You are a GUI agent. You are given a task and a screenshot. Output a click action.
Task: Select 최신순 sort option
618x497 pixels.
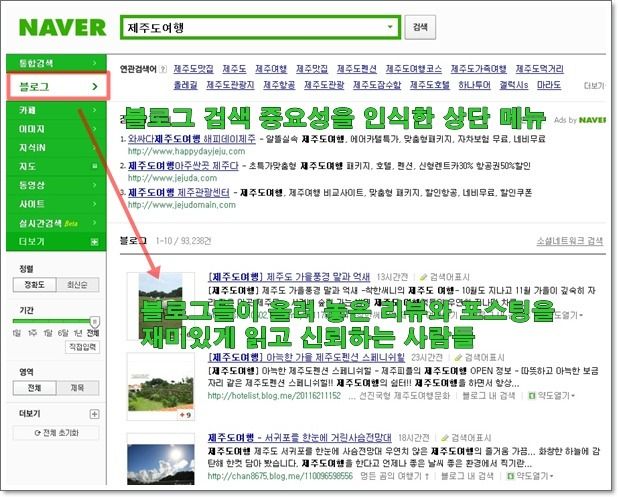tap(77, 285)
